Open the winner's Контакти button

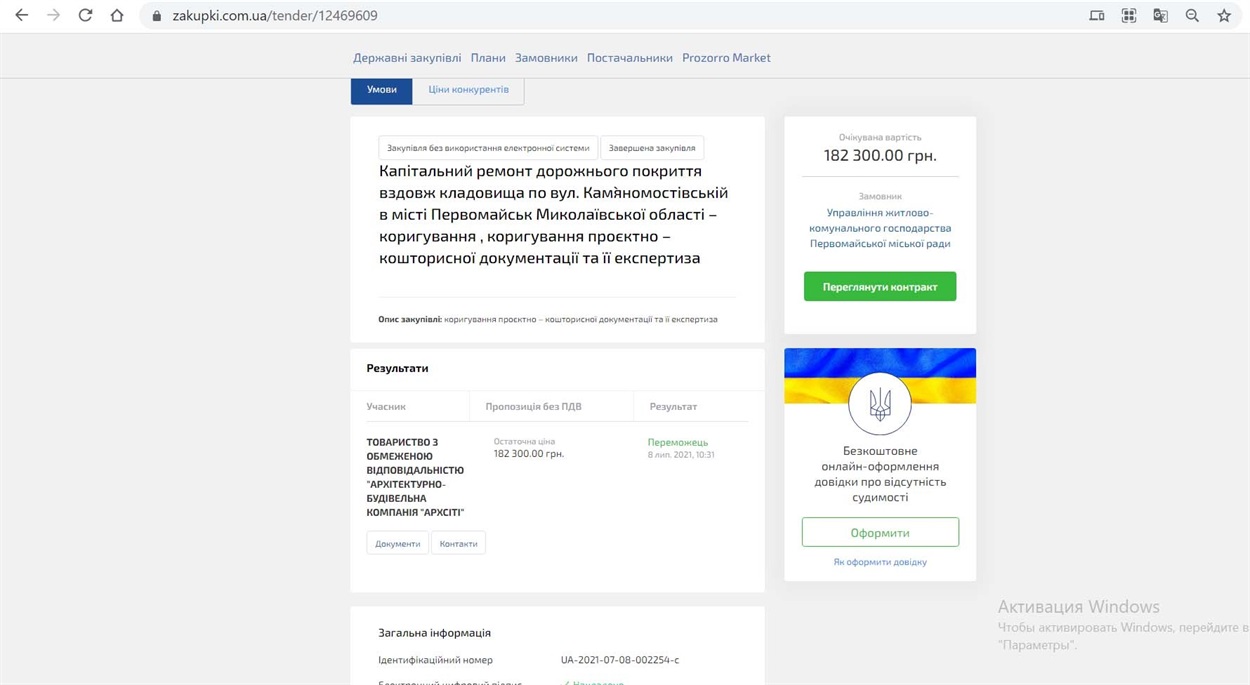click(x=458, y=544)
